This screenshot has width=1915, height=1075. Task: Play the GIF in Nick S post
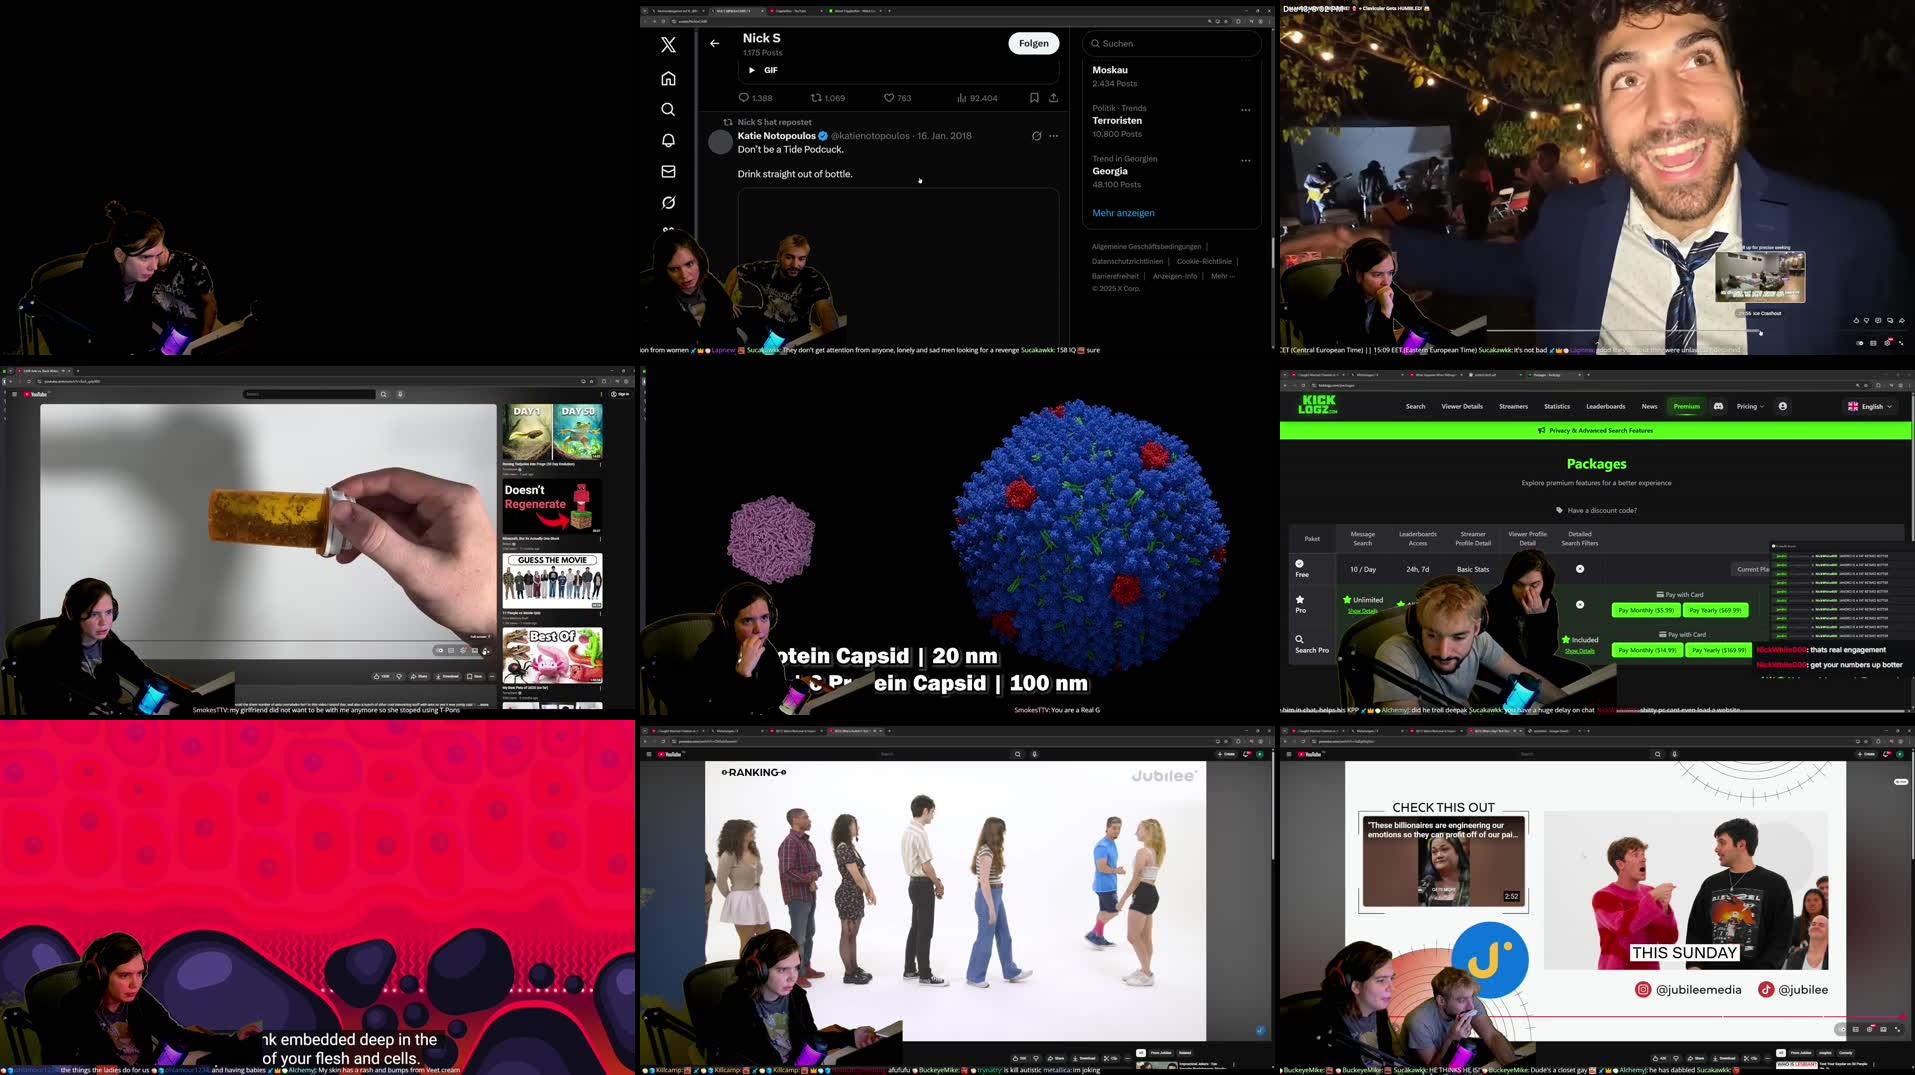click(752, 70)
